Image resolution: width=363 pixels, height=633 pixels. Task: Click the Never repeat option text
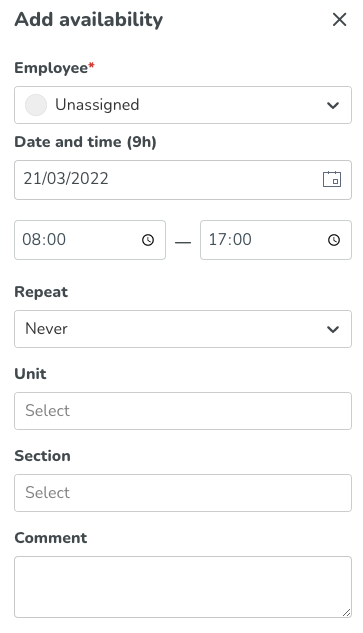point(46,329)
